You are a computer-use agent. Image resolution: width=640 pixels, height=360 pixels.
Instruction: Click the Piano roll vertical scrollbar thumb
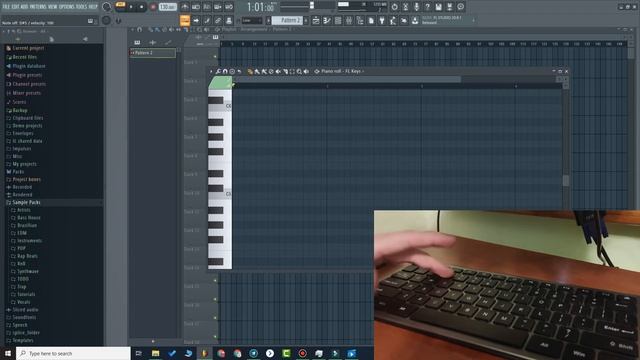click(565, 180)
